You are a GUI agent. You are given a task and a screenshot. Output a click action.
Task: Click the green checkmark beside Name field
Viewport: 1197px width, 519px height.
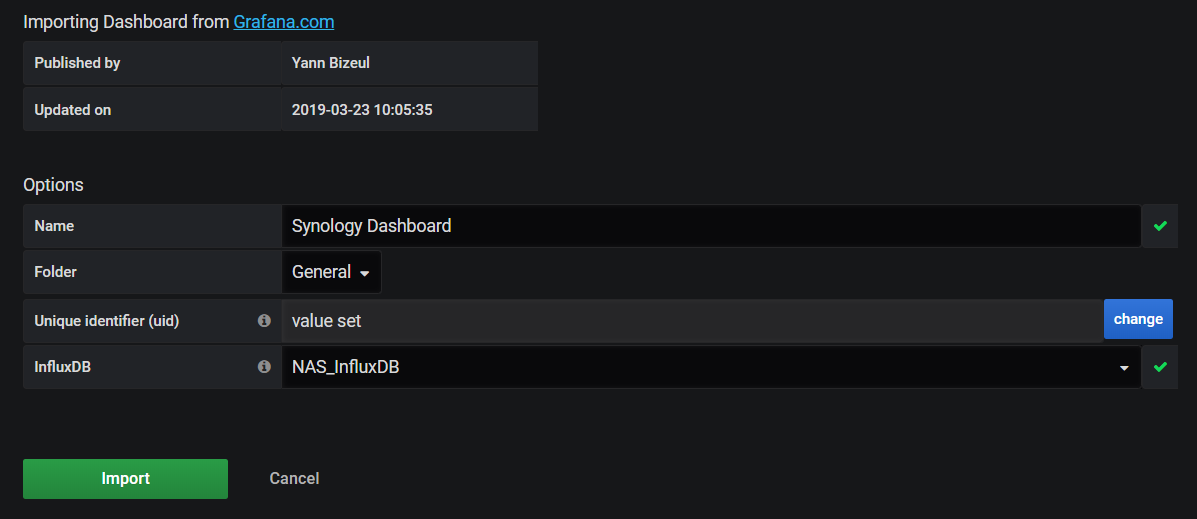[x=1160, y=226]
